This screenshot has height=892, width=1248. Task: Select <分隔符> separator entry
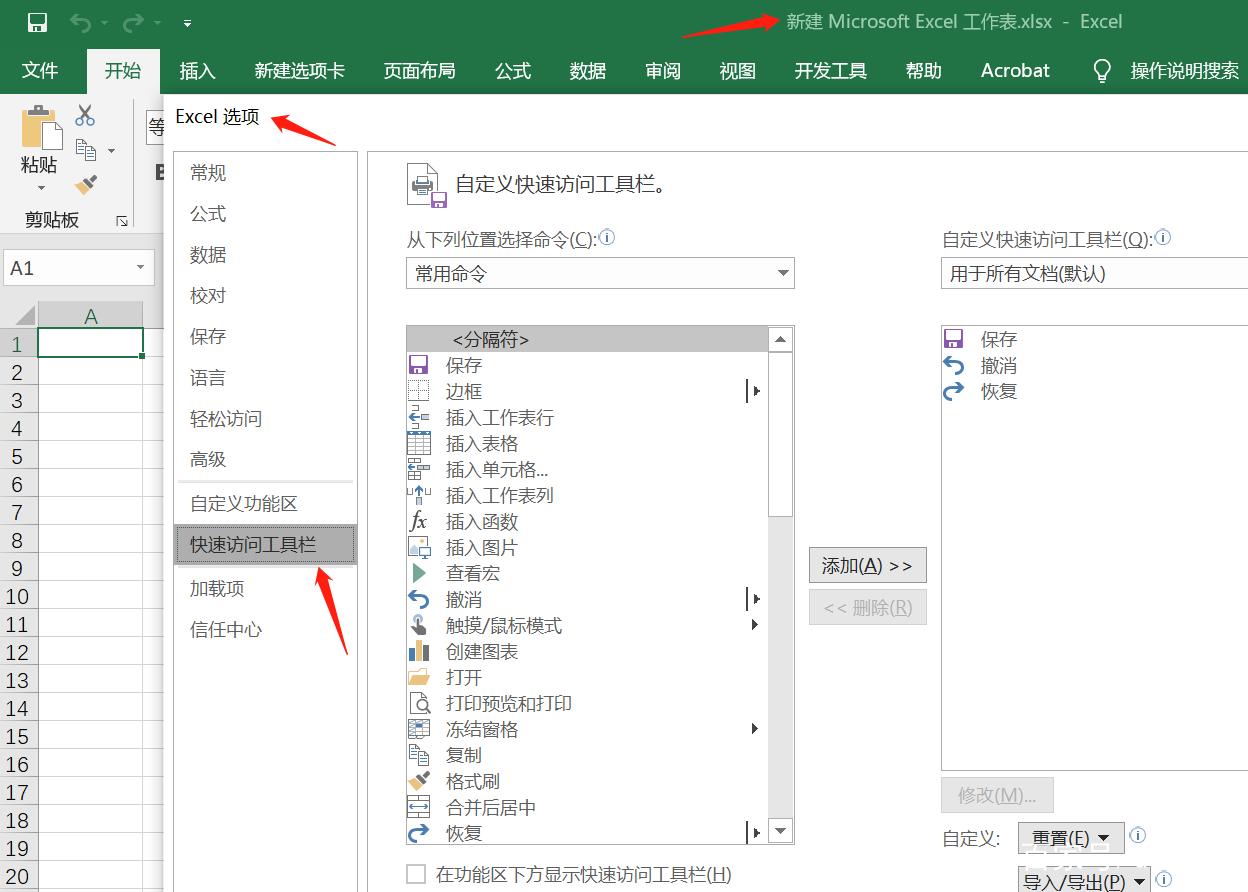click(x=586, y=340)
